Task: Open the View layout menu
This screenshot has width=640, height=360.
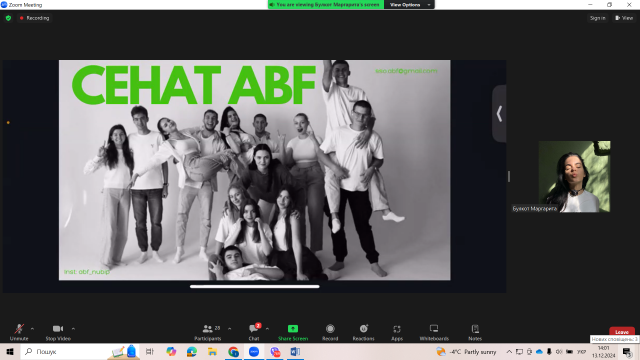Action: coord(624,18)
